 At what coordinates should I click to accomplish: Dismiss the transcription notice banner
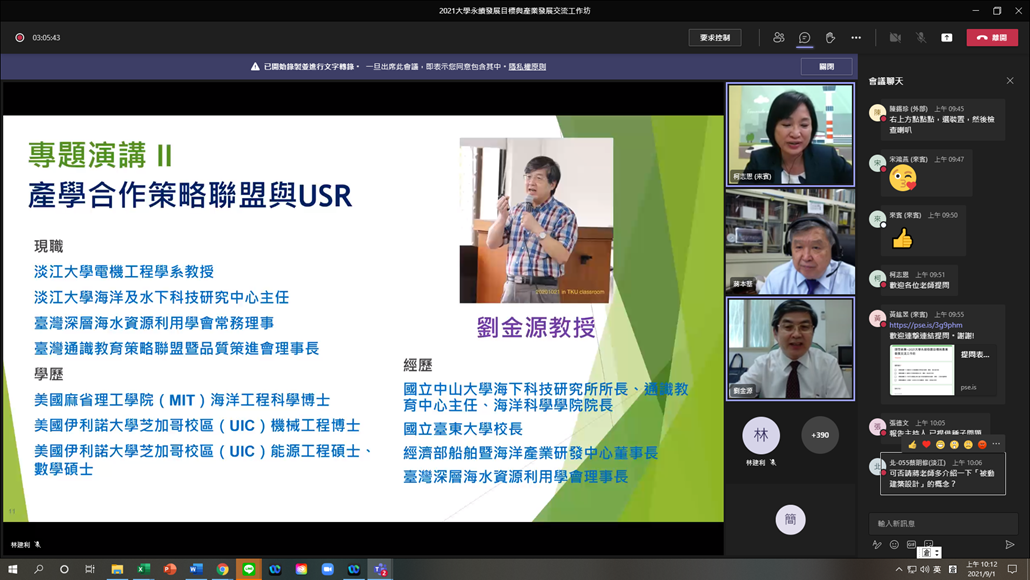826,67
